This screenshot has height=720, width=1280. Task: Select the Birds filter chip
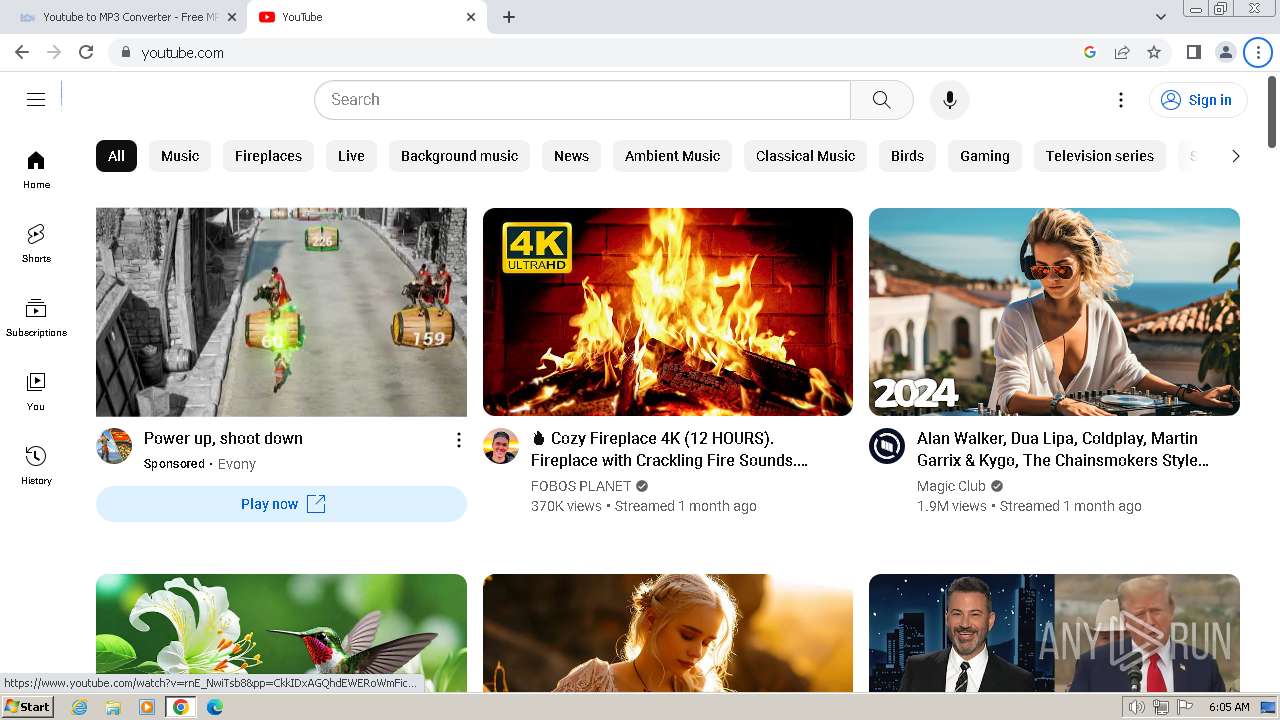907,156
